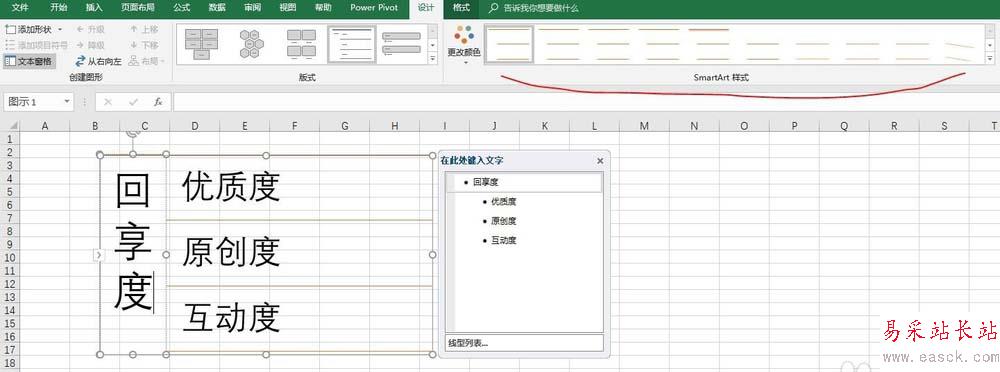1000x372 pixels.
Task: Switch to the 审阅 review tab
Action: 252,8
